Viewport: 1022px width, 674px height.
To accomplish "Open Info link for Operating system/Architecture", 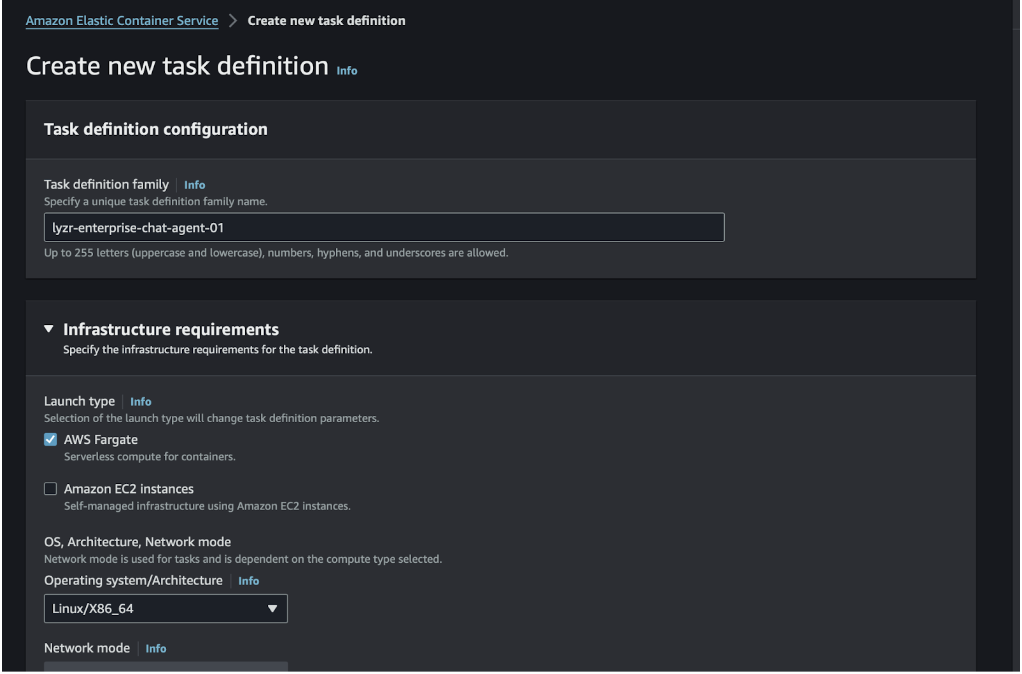I will [x=248, y=581].
